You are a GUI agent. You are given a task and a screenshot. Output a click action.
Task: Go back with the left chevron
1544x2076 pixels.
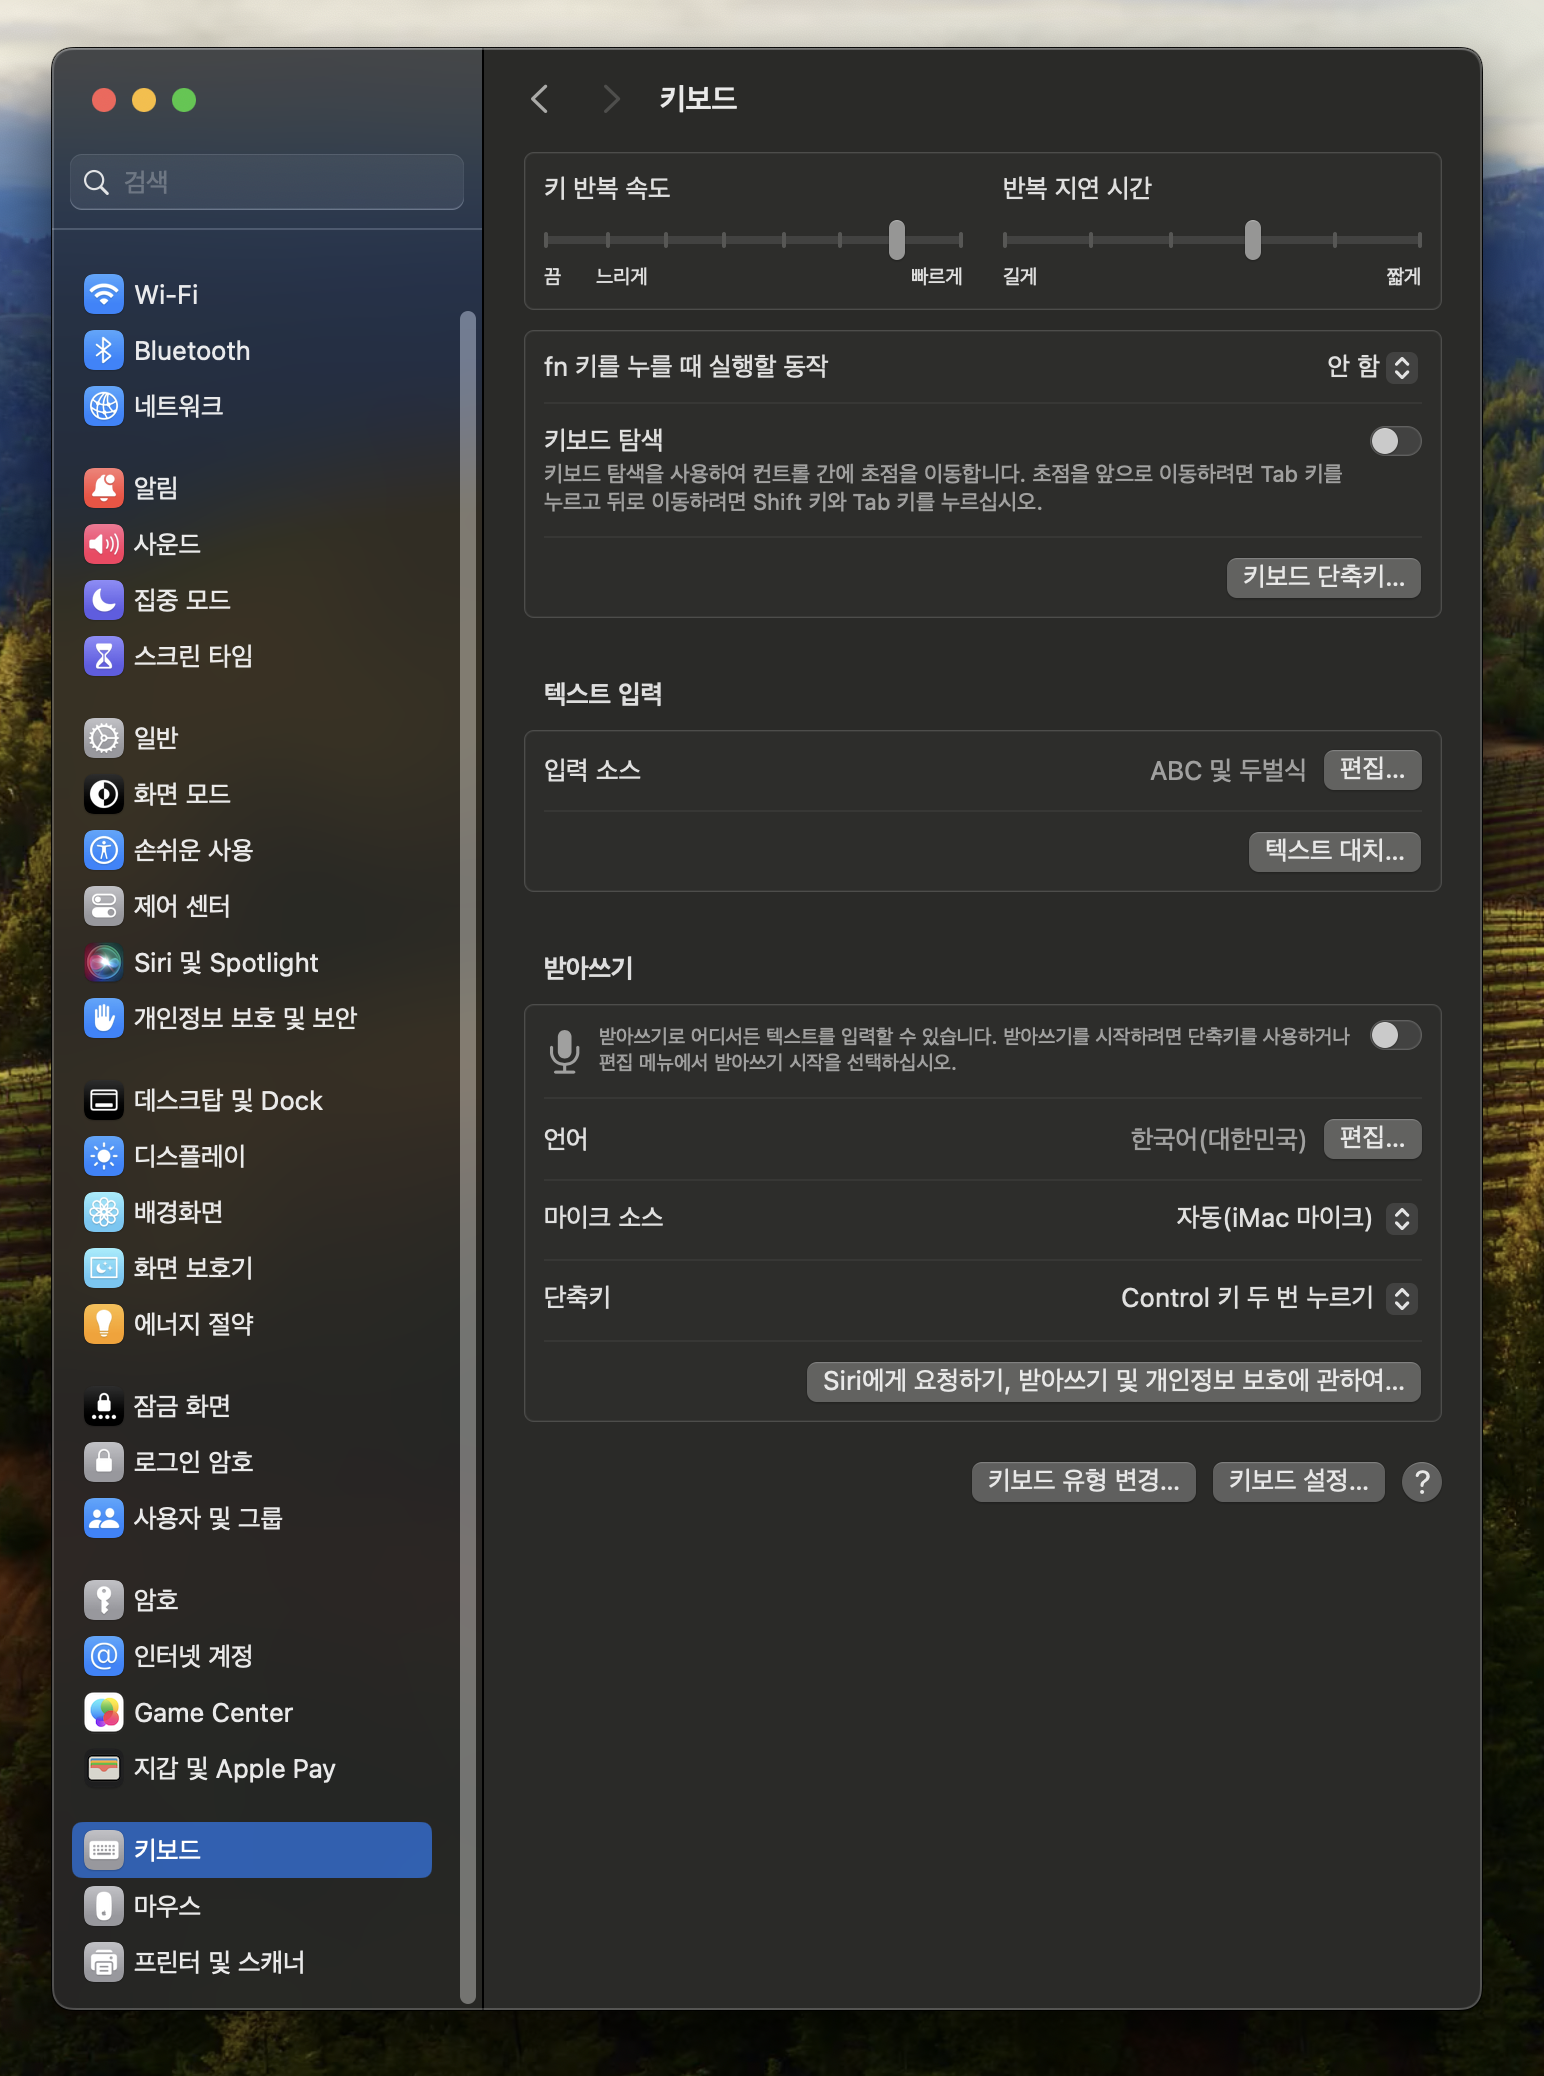[540, 99]
